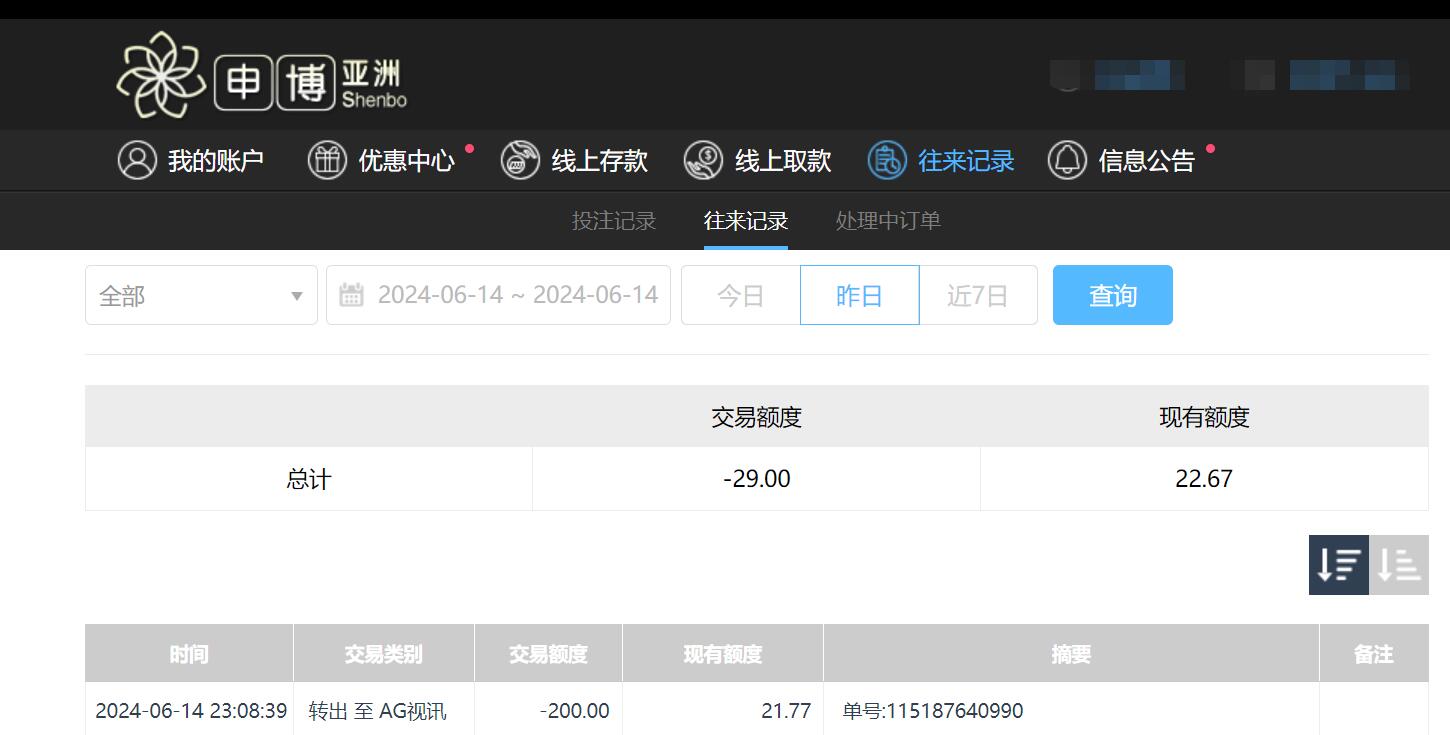Click the Shenbo flower logo
Viewport: 1450px width, 735px height.
(163, 73)
